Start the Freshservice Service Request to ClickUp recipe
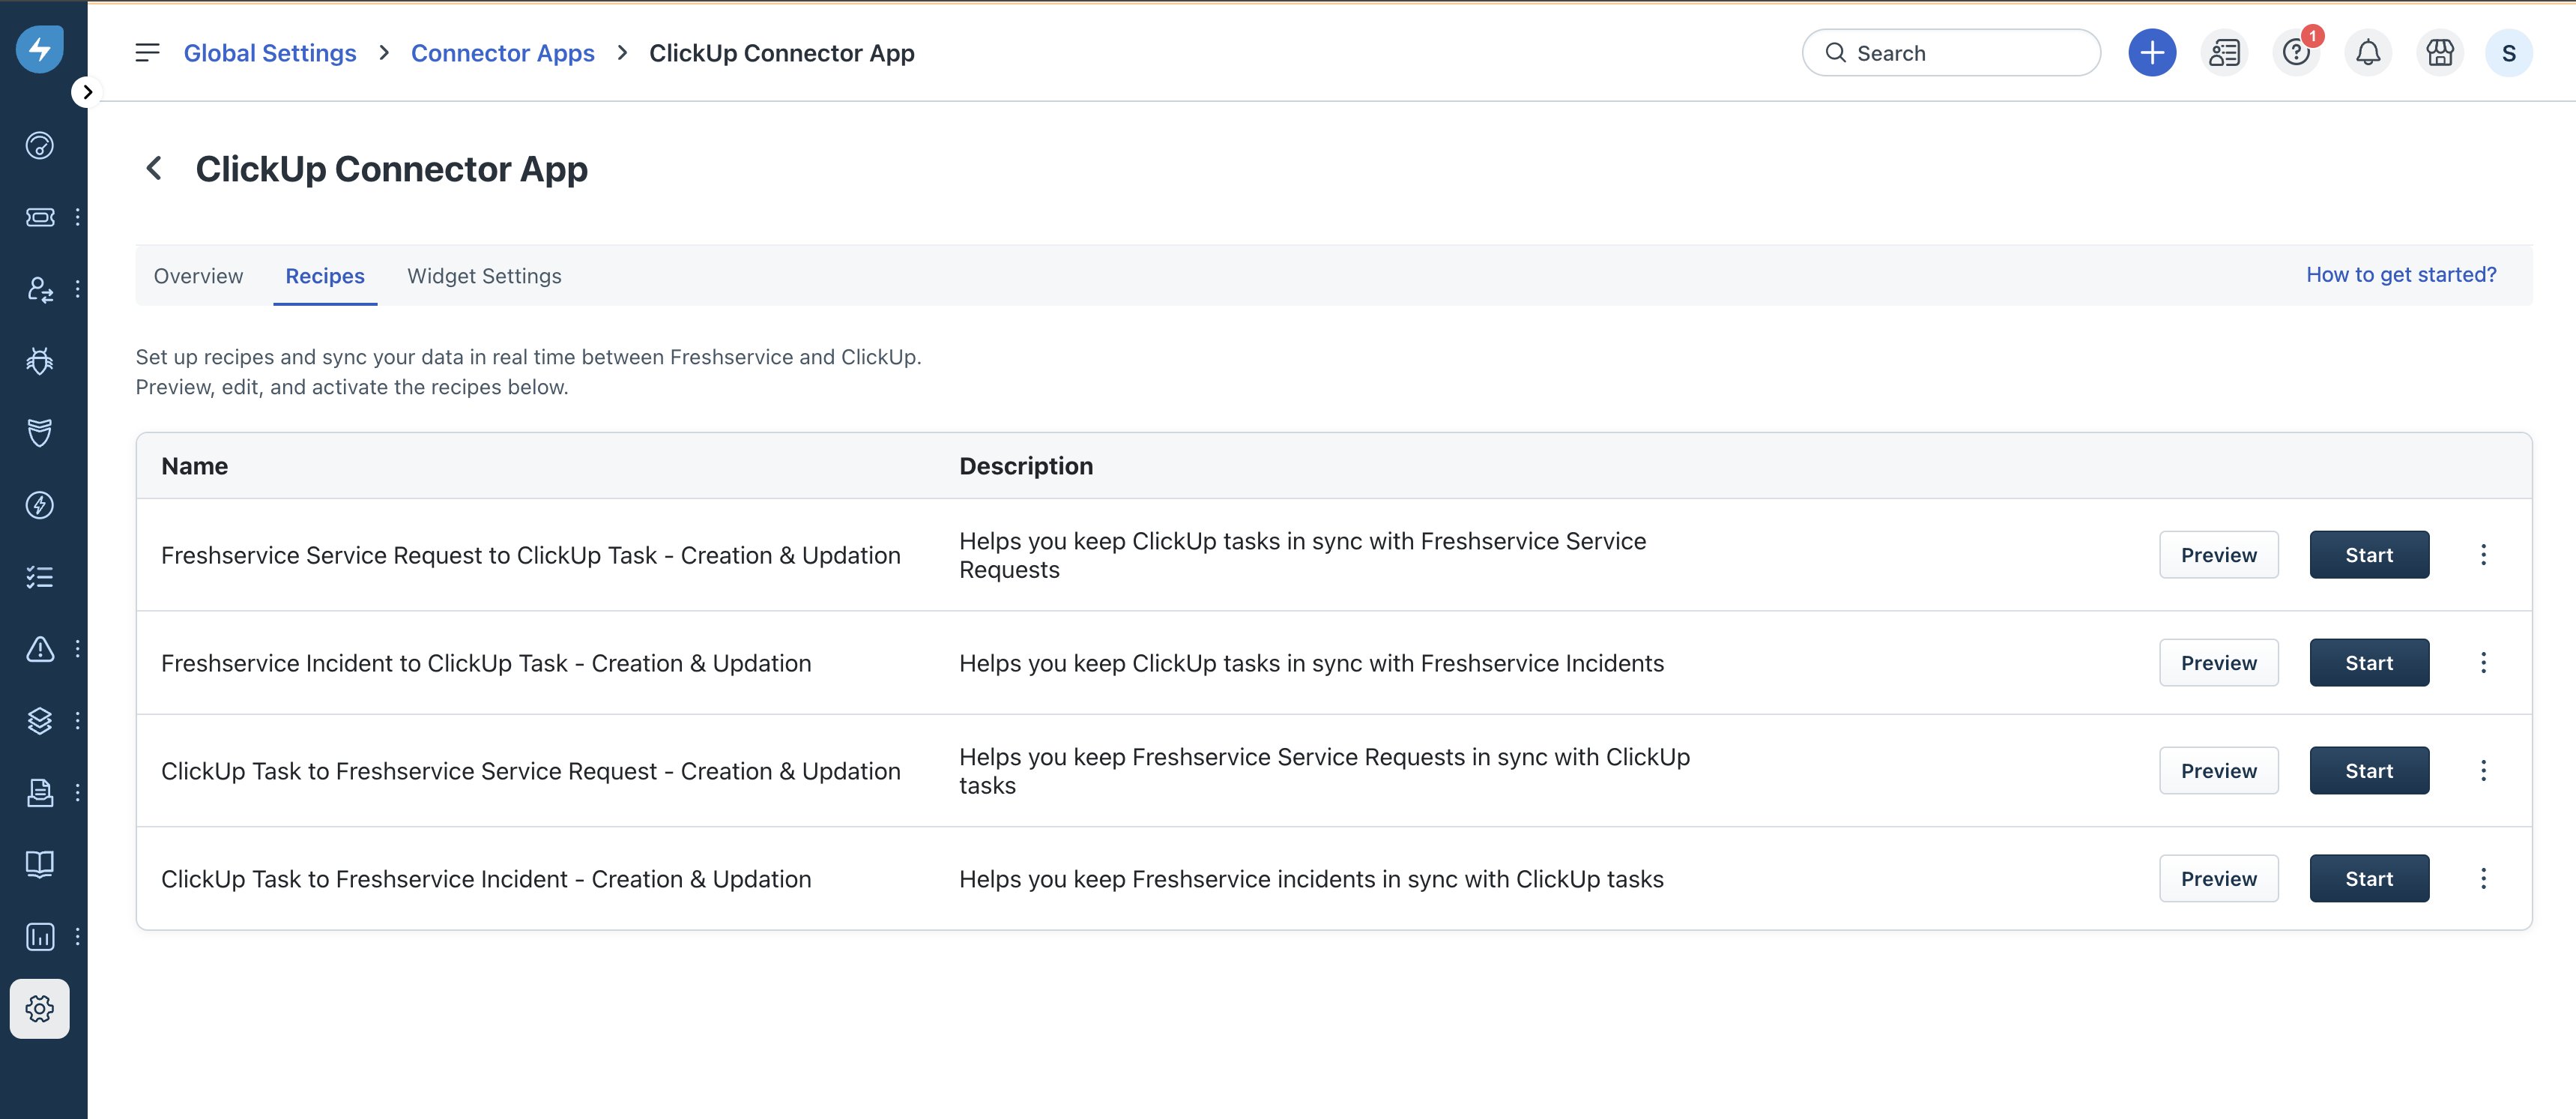The width and height of the screenshot is (2576, 1119). tap(2368, 555)
